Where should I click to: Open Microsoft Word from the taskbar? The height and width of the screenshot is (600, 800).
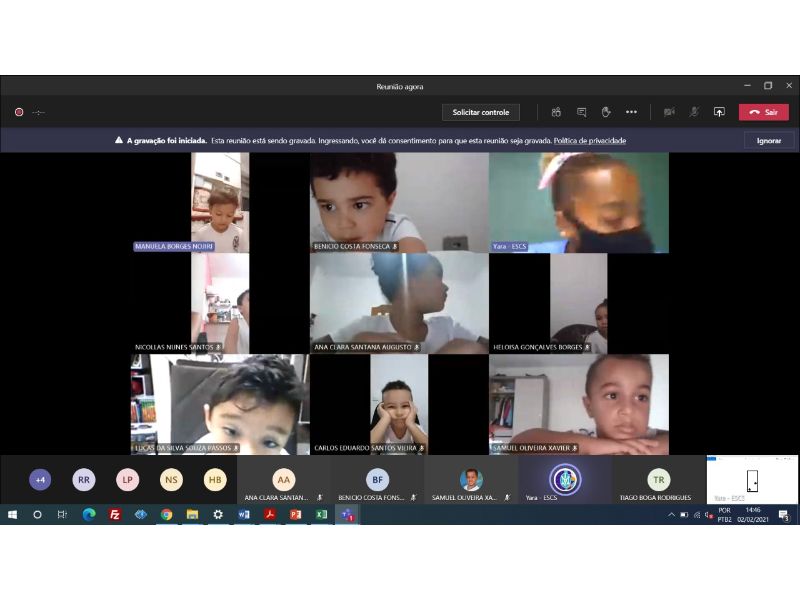point(243,515)
